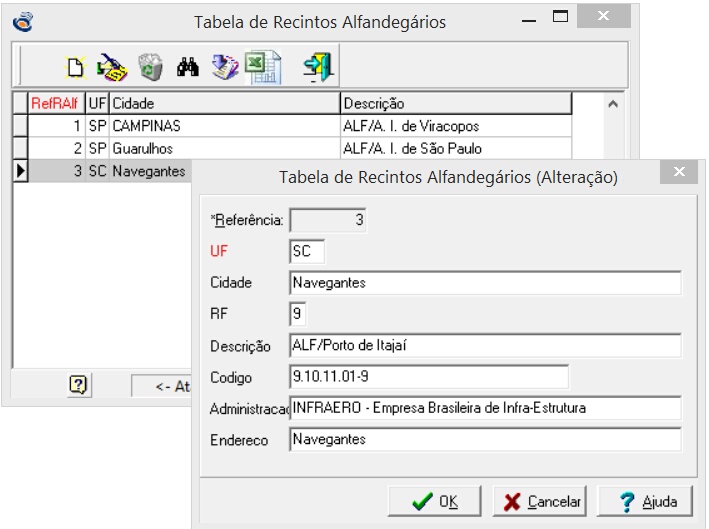Click RefRAlf value 3 cell
Screen dimensions: 709x529
57,171
